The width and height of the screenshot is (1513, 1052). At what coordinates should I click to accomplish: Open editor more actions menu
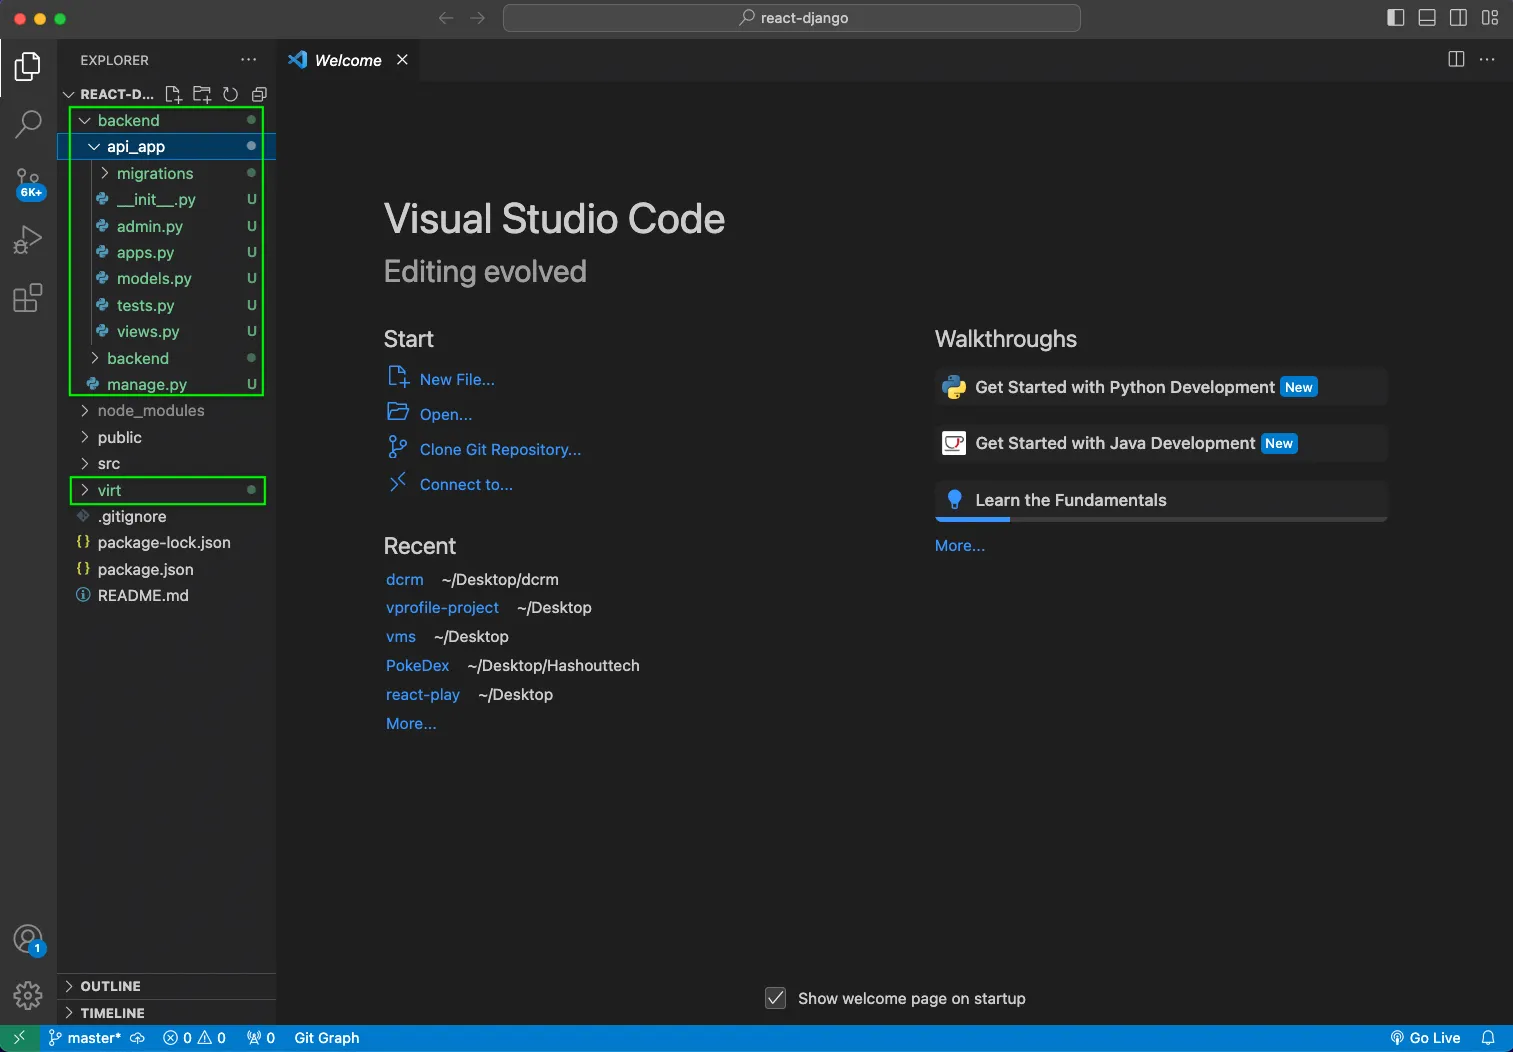click(x=1487, y=60)
